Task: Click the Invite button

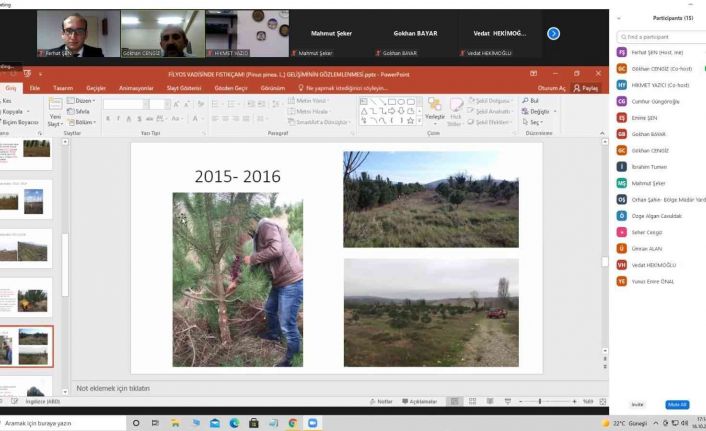Action: point(637,404)
